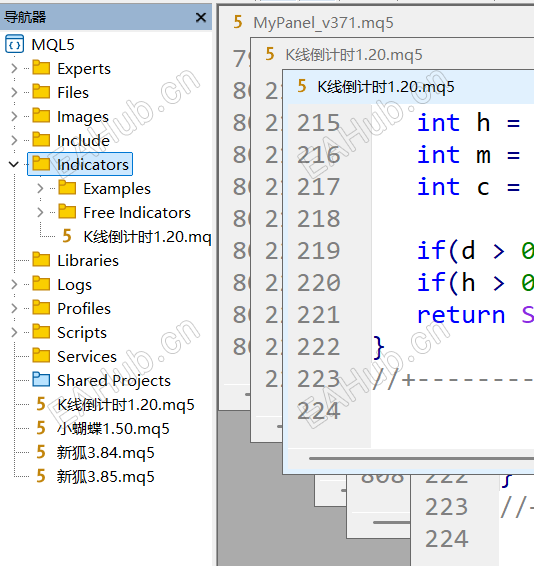Expand the Examples subfolder
The image size is (534, 566).
(x=40, y=188)
